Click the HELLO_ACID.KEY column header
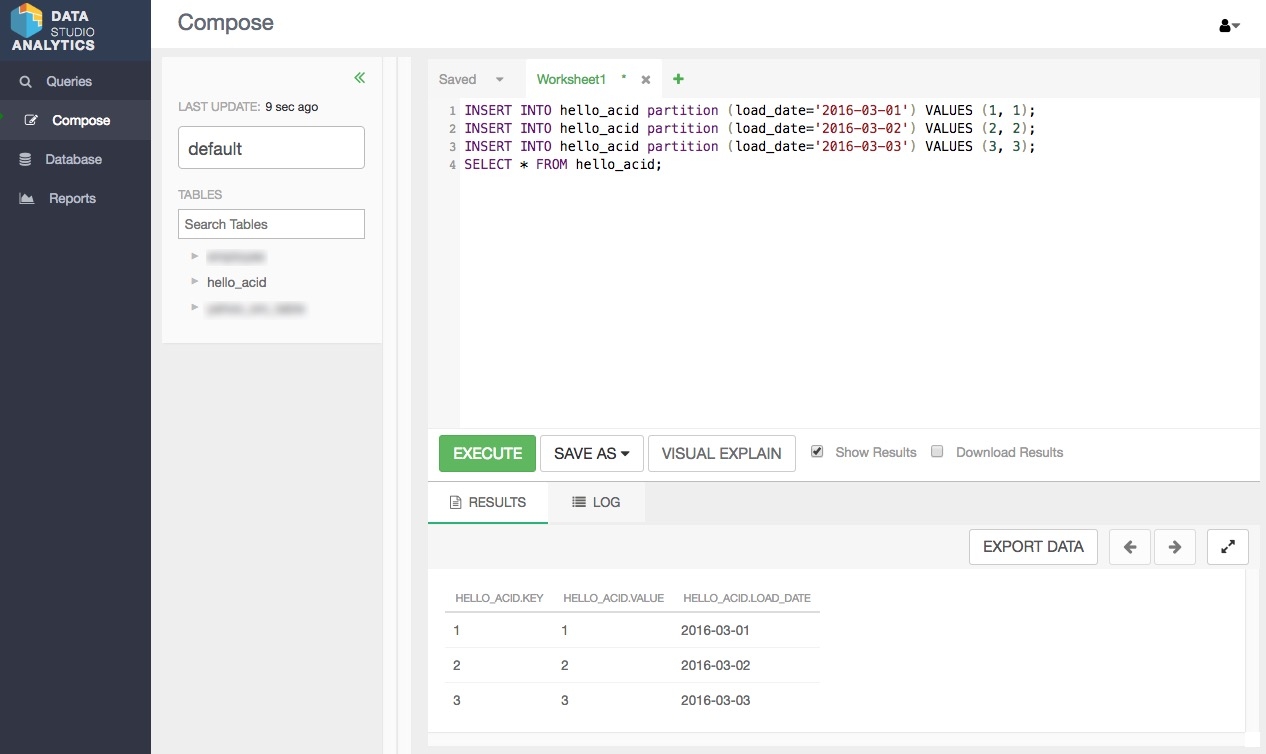This screenshot has height=754, width=1266. click(x=499, y=598)
